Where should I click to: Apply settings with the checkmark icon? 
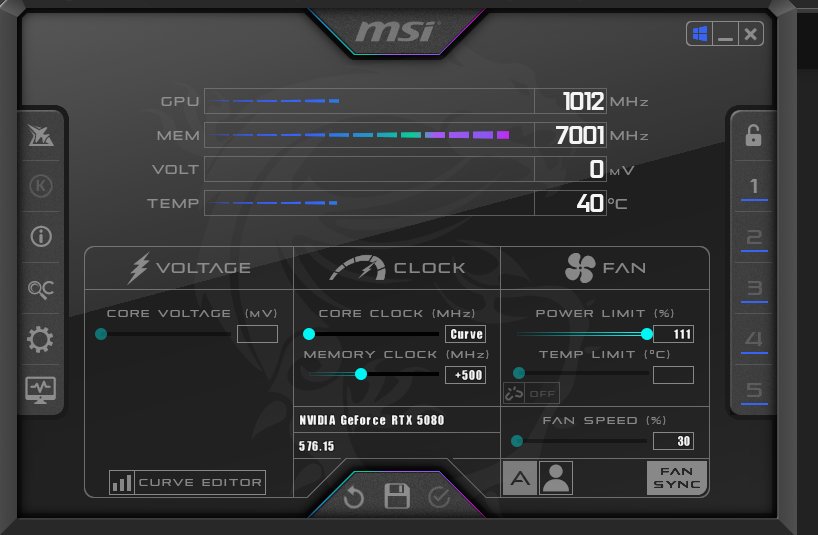coord(439,497)
